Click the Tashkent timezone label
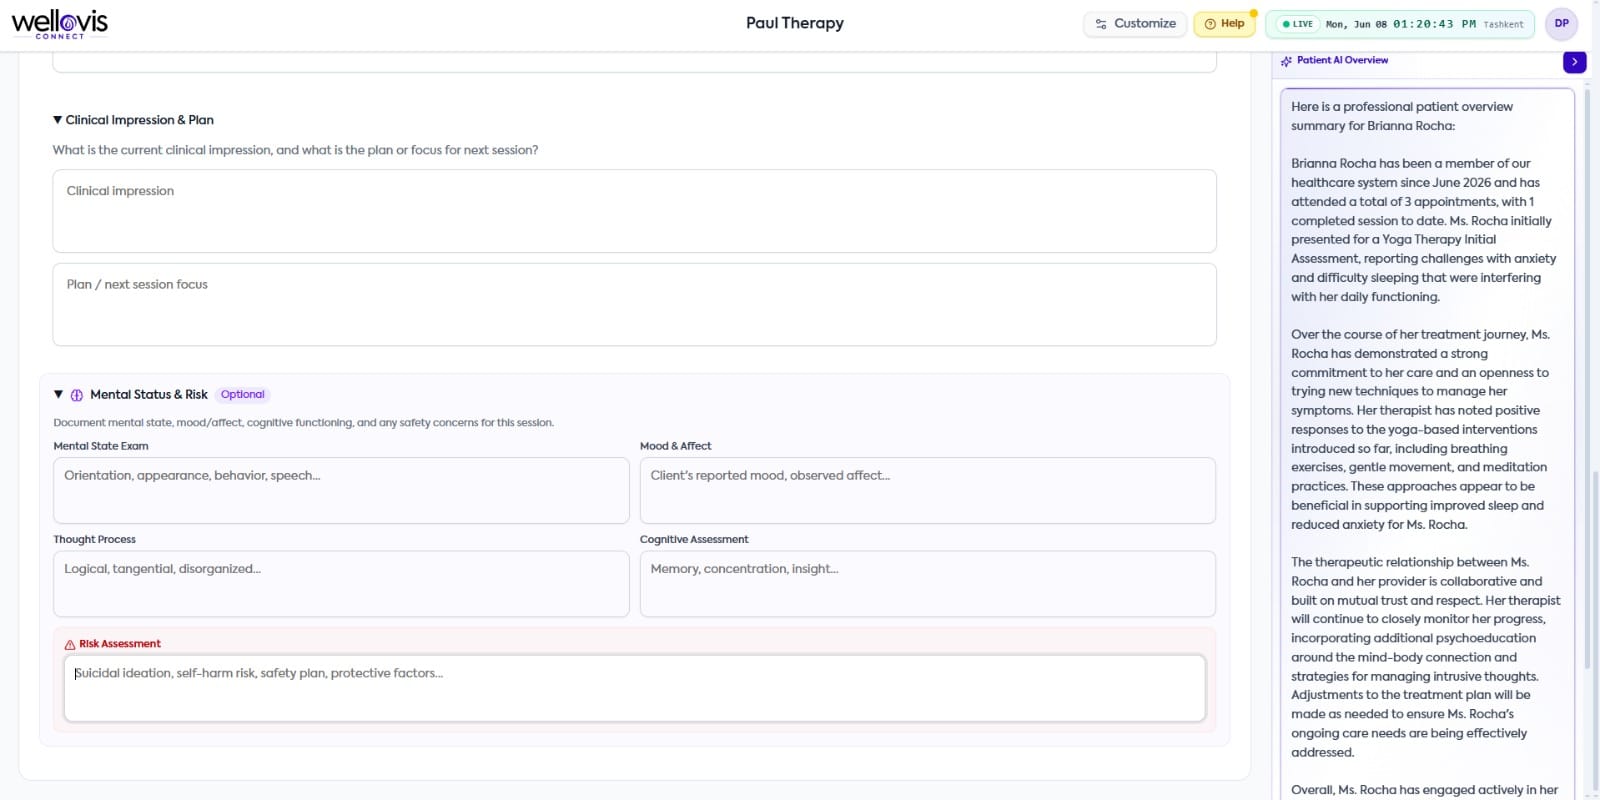Screen dimensions: 1600x800 coord(1503,24)
